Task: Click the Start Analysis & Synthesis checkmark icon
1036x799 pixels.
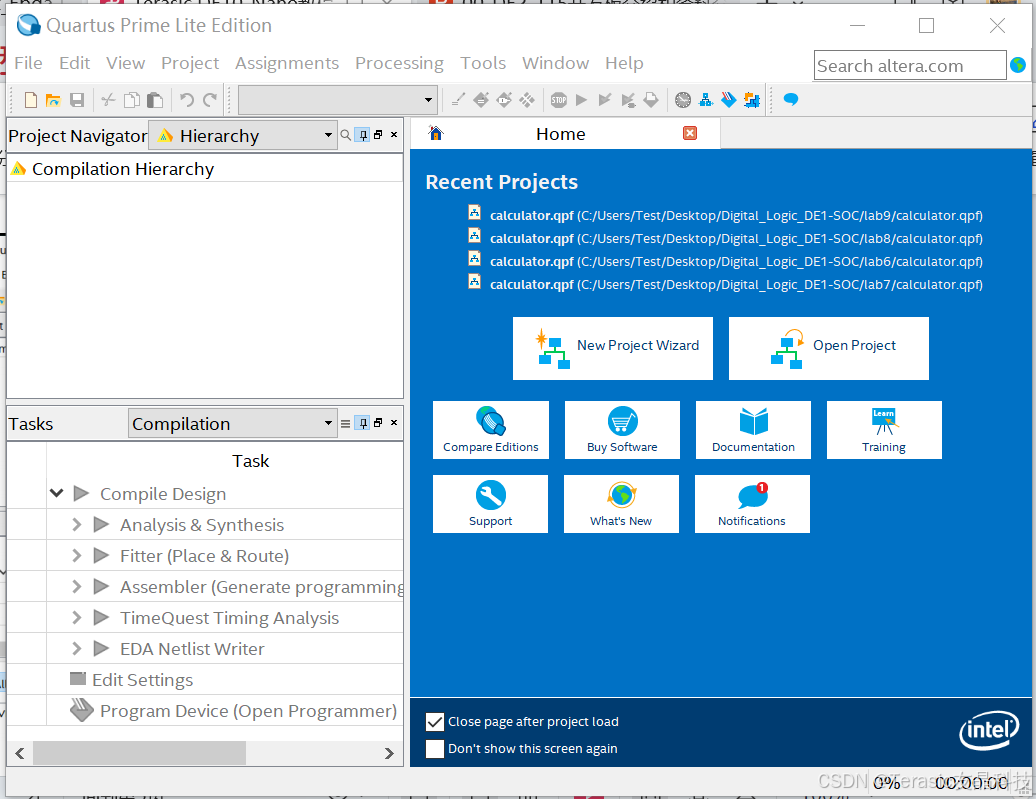Action: 605,100
